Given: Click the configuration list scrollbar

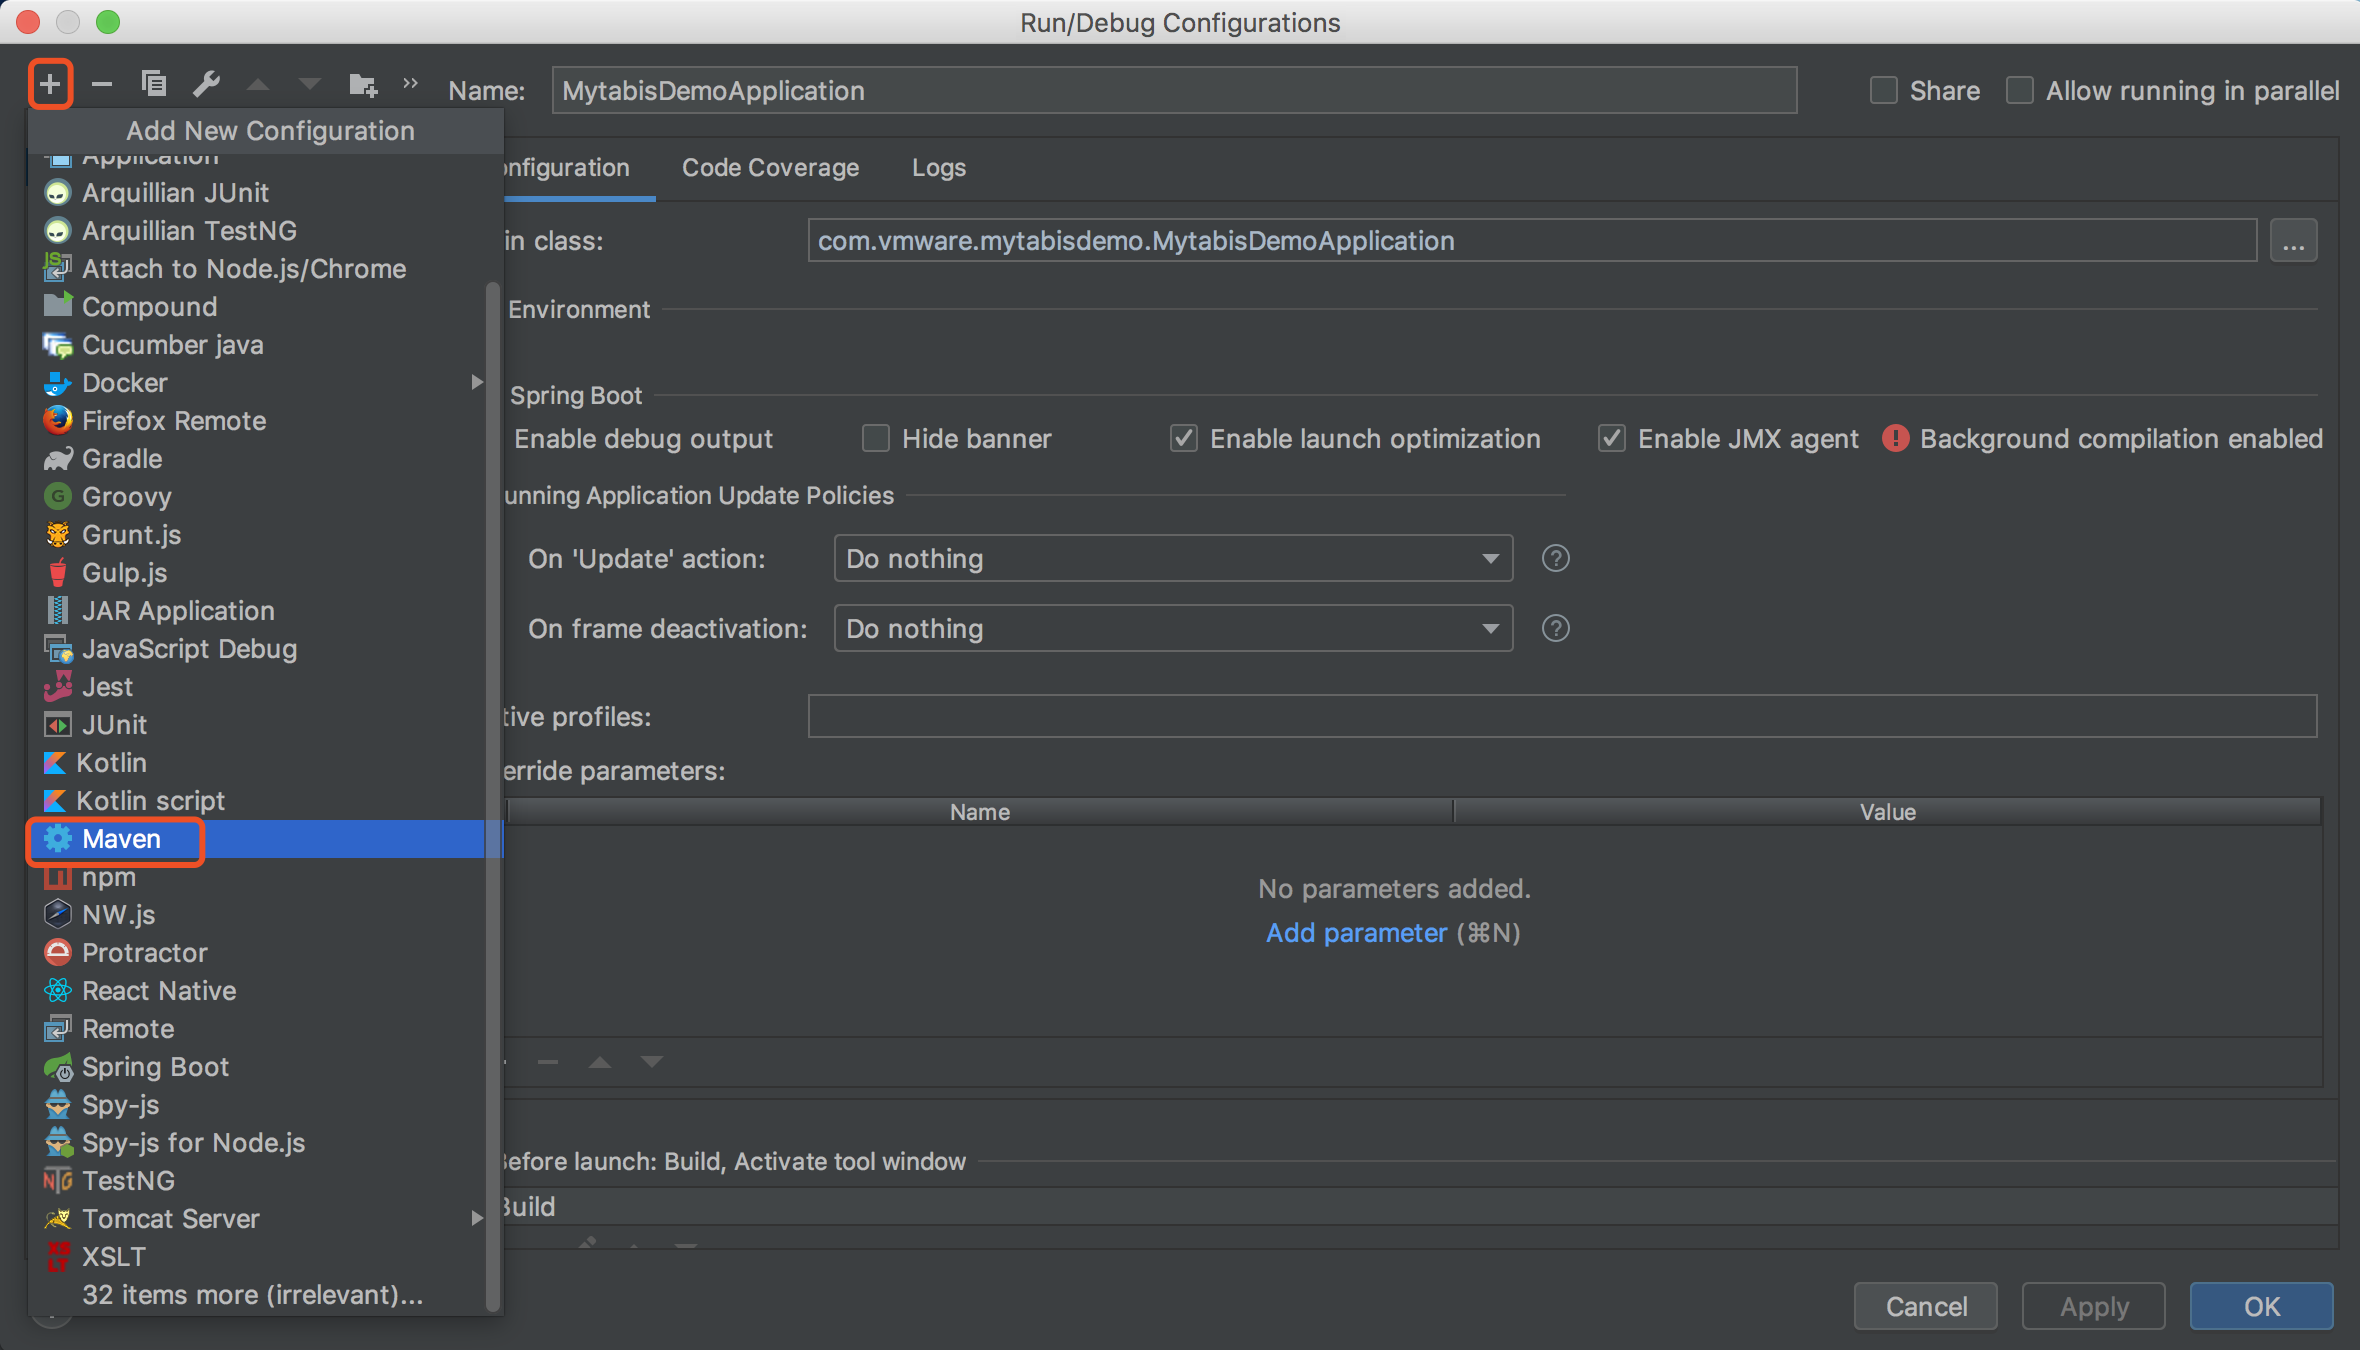Looking at the screenshot, I should [492, 795].
